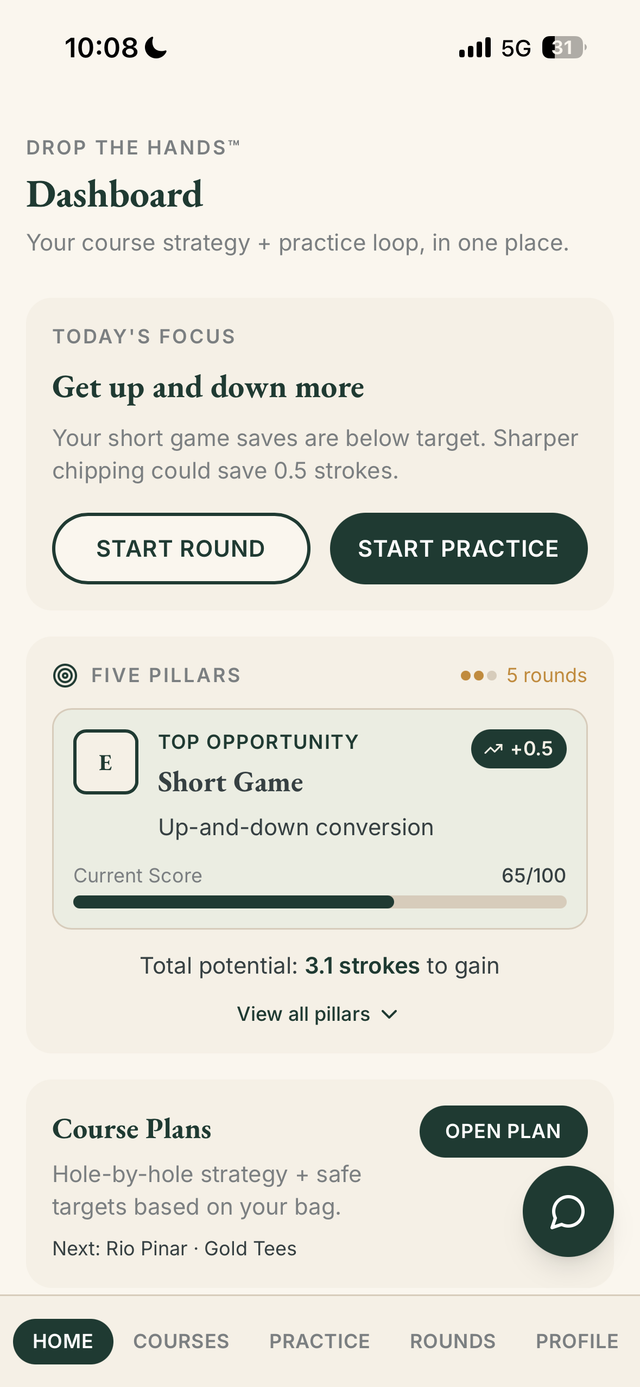Select the HOME tab
640x1387 pixels.
tap(63, 1341)
